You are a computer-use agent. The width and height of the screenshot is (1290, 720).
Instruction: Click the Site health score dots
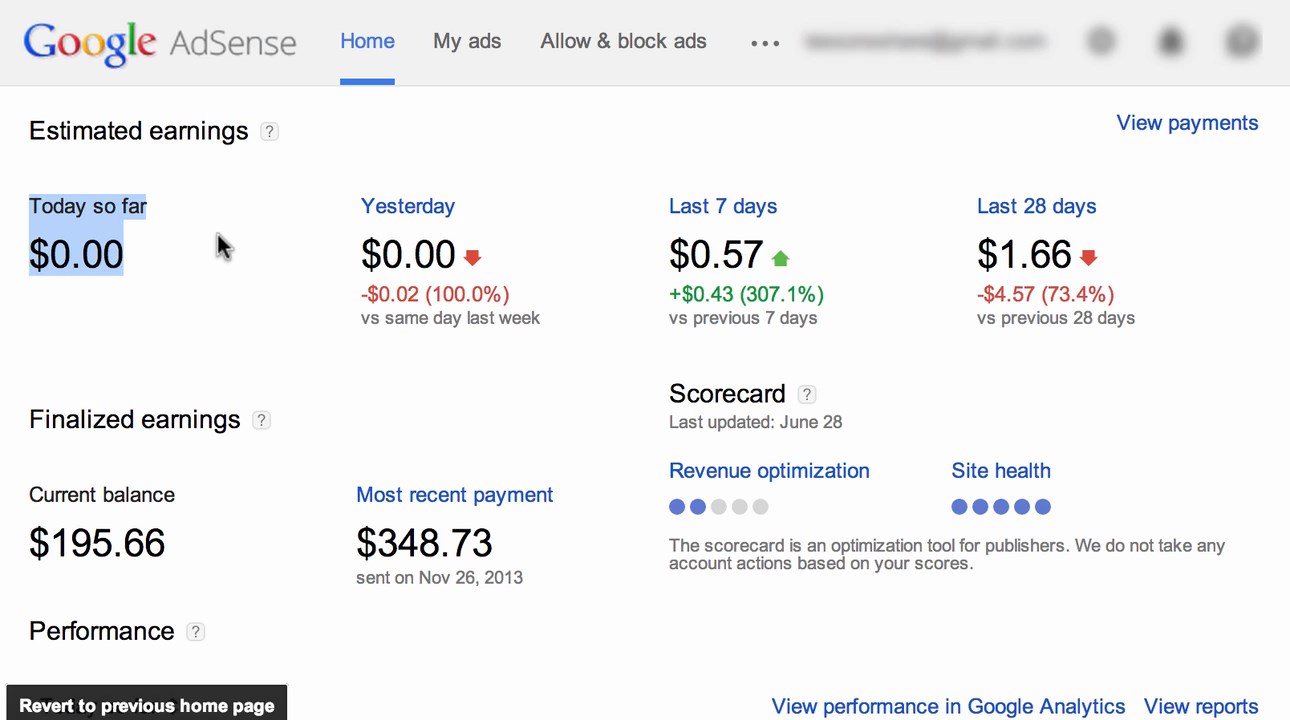[1001, 507]
